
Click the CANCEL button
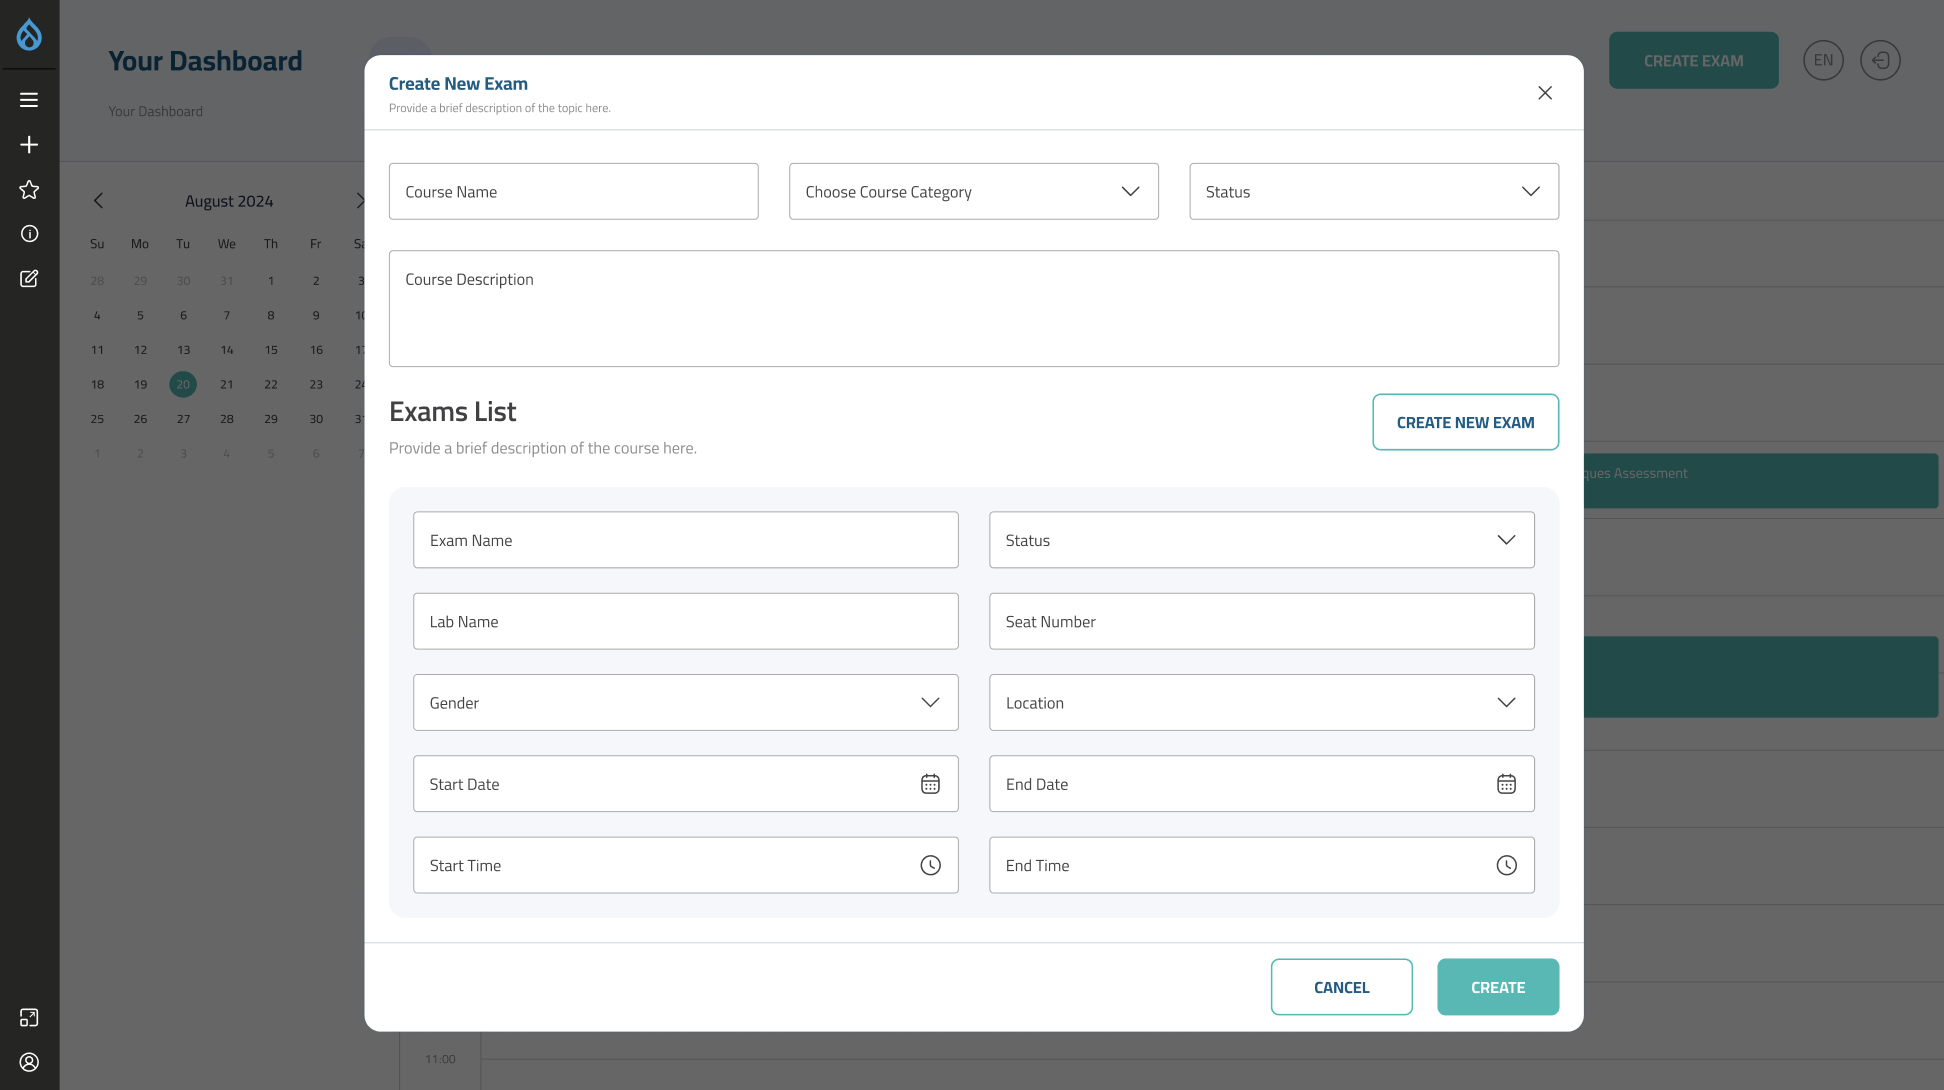(x=1341, y=987)
